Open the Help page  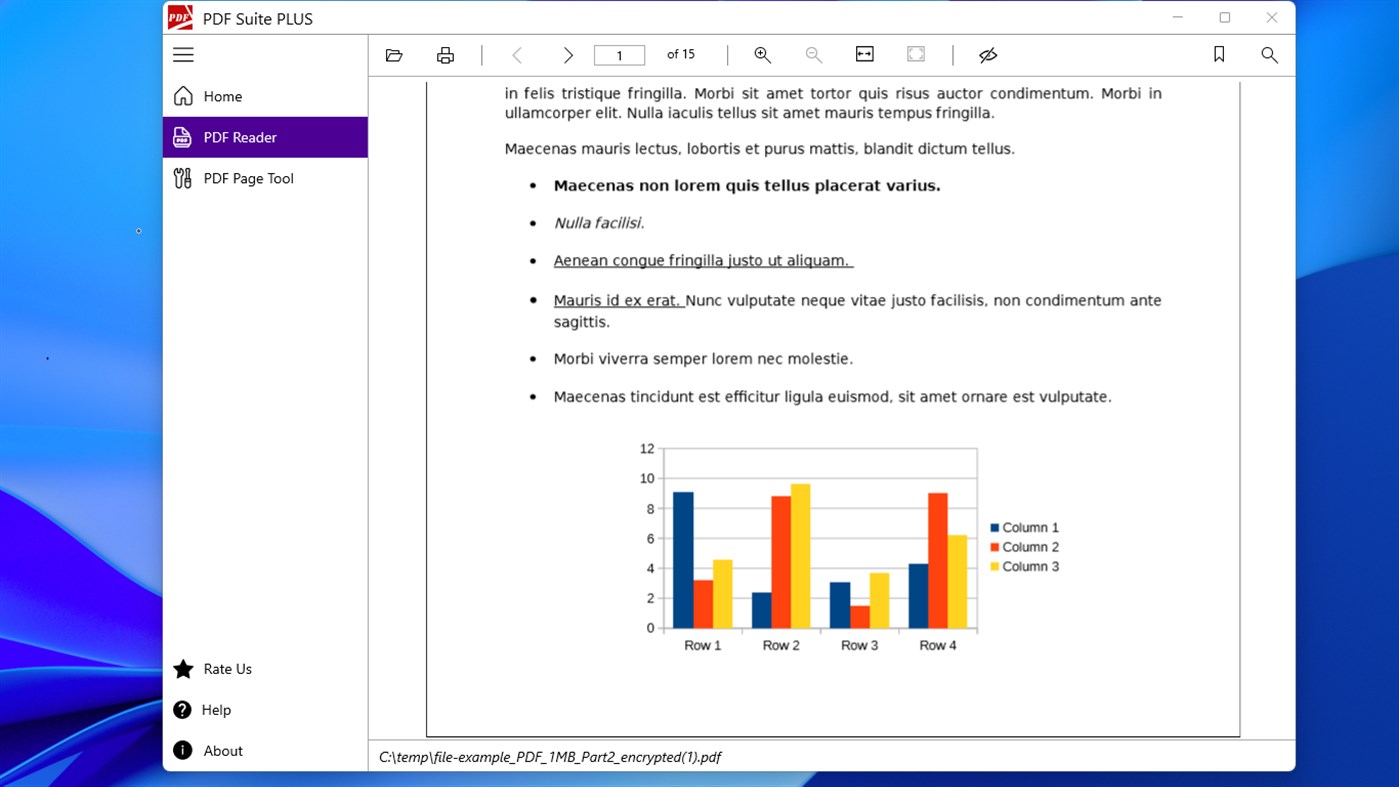(x=215, y=710)
